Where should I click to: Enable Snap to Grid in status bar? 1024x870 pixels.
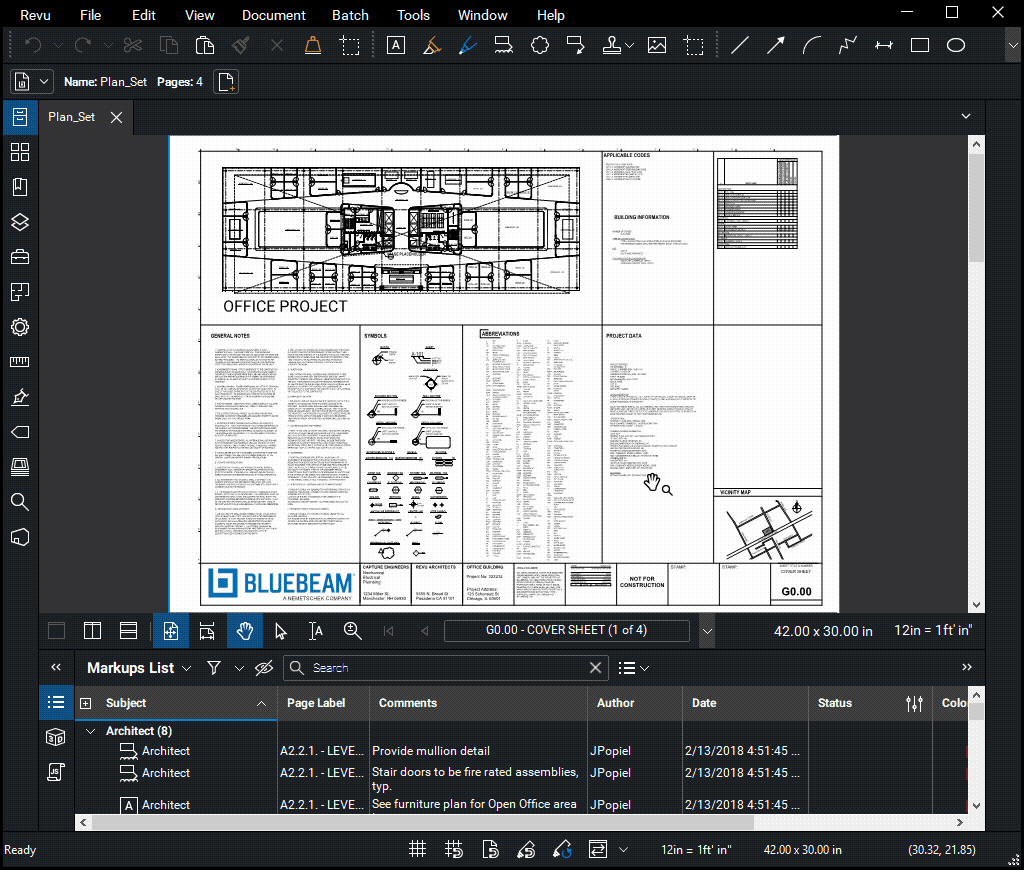coord(453,848)
